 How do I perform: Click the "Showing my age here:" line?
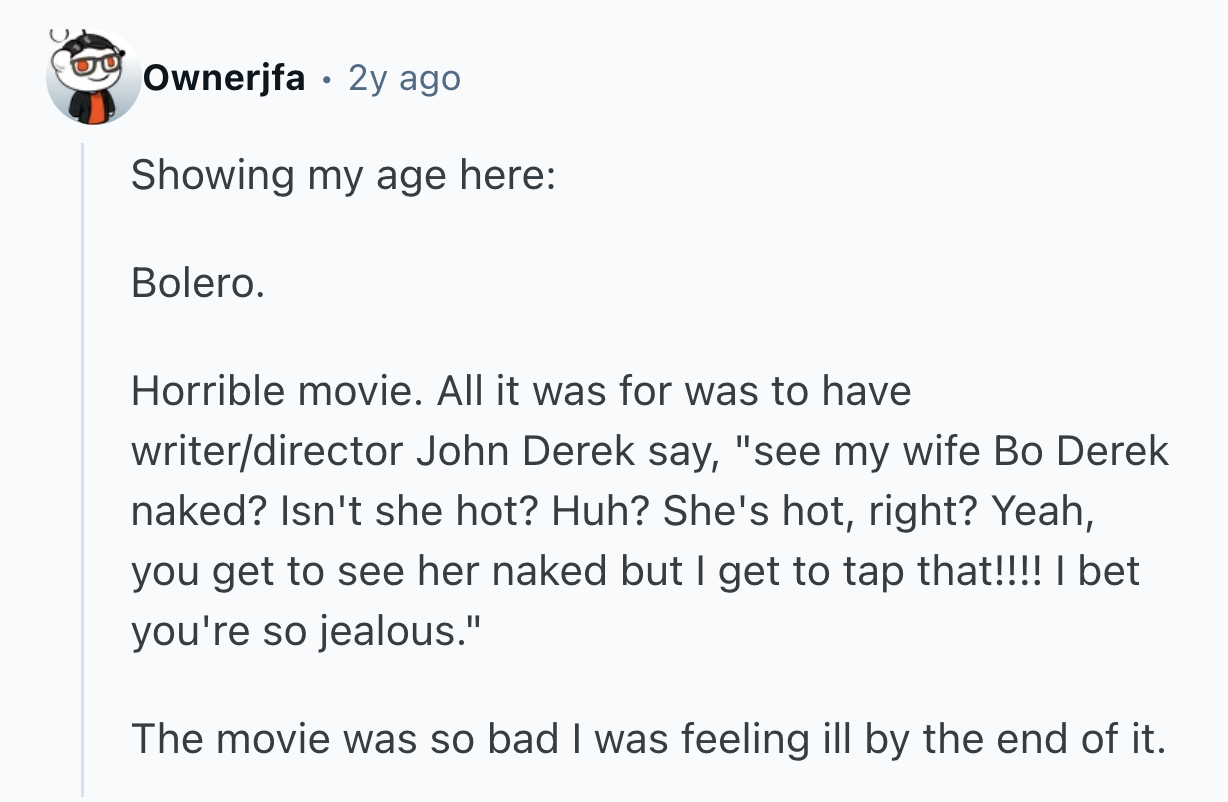pos(342,176)
